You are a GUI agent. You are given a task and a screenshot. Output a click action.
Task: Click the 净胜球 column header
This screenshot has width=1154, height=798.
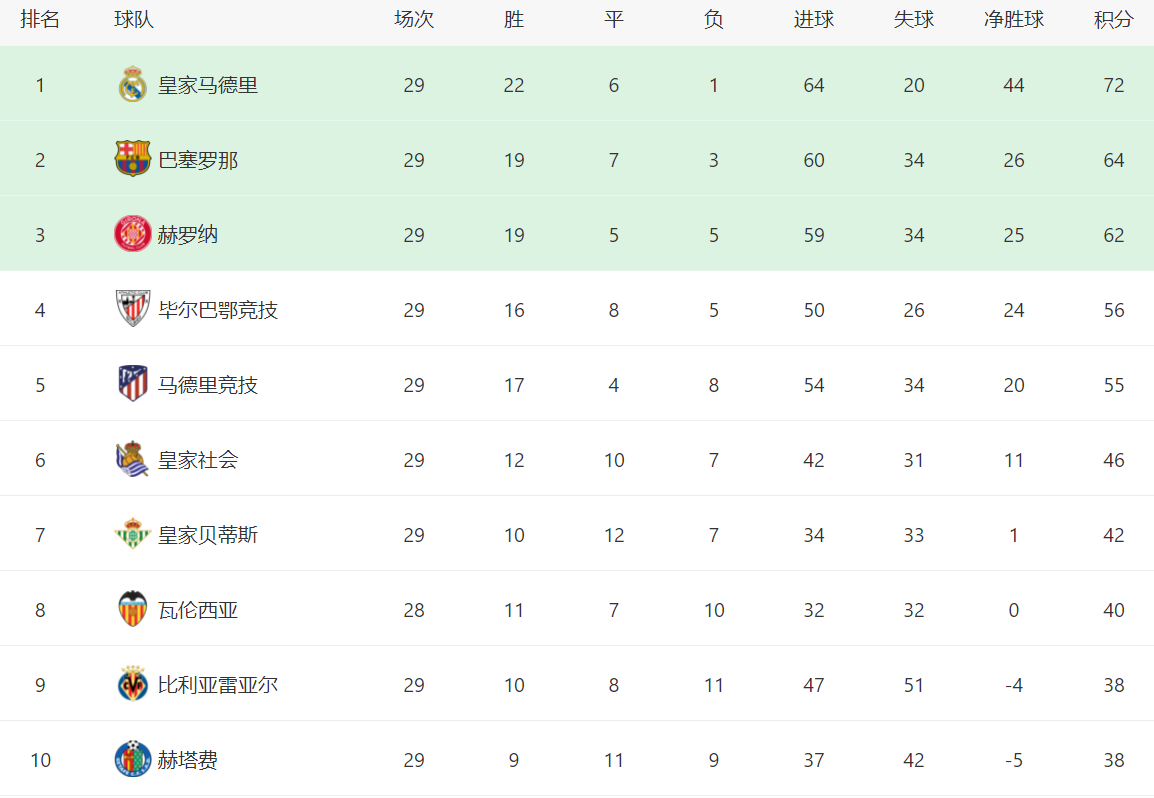pyautogui.click(x=1014, y=20)
